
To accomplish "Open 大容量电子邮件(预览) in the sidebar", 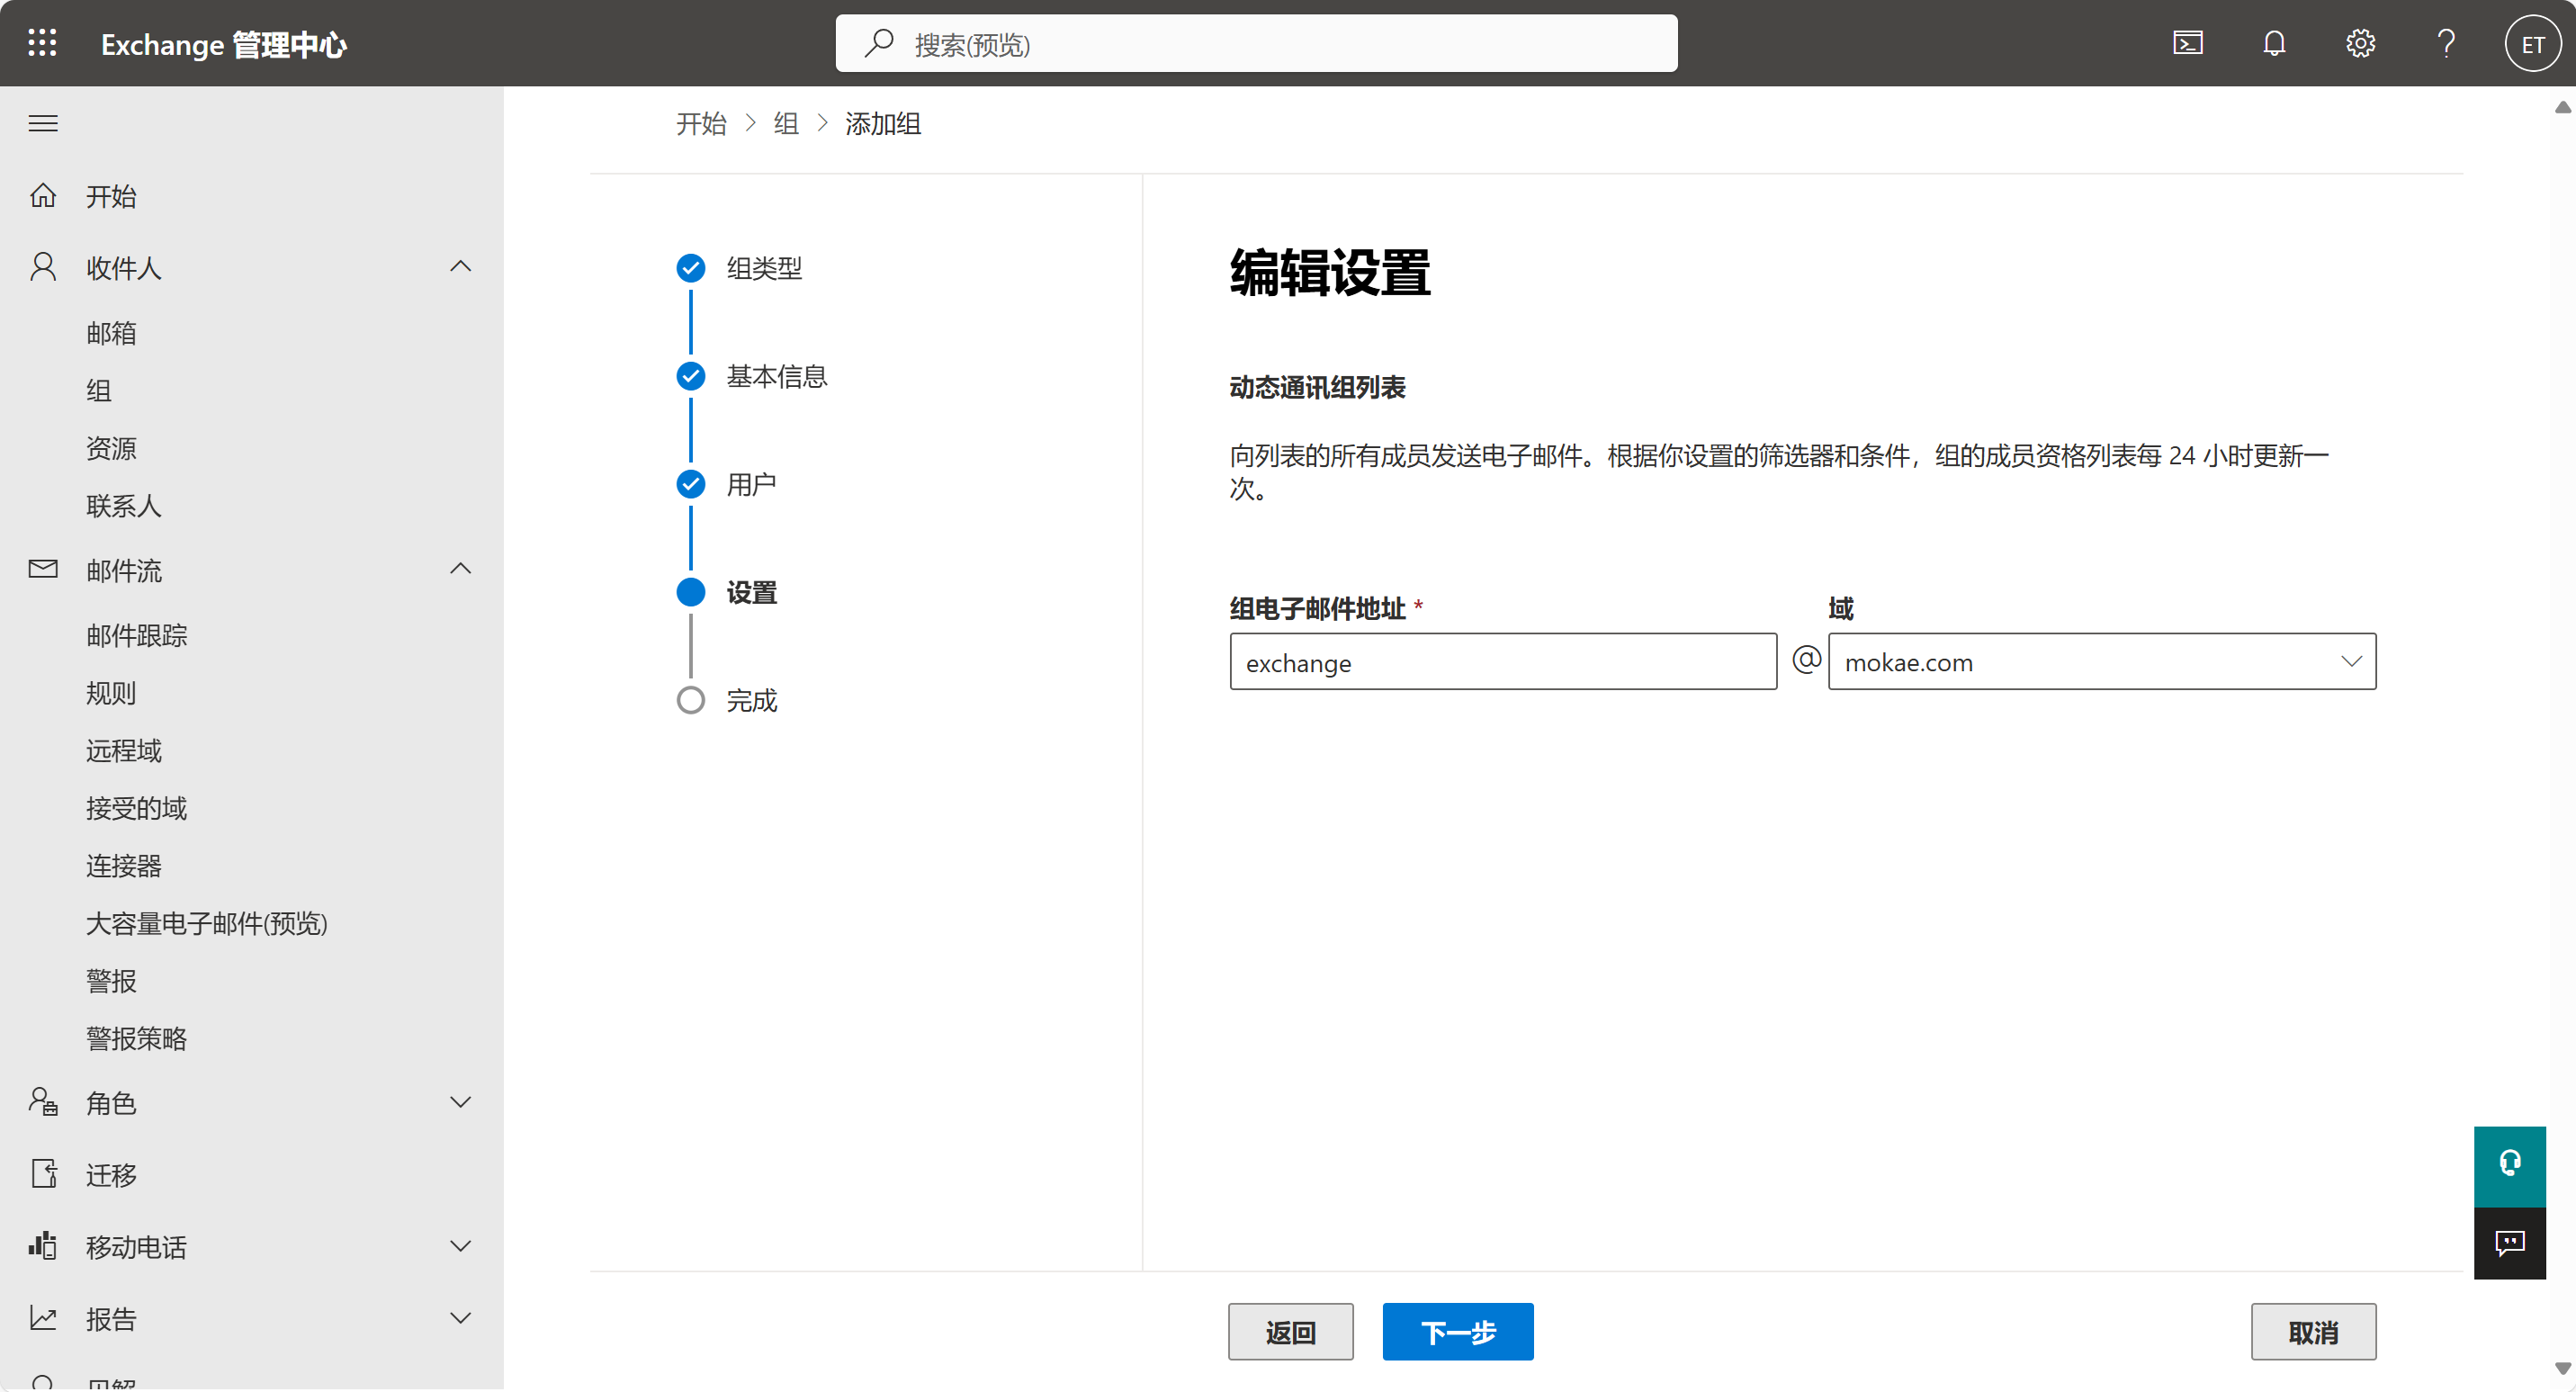I will click(x=207, y=923).
